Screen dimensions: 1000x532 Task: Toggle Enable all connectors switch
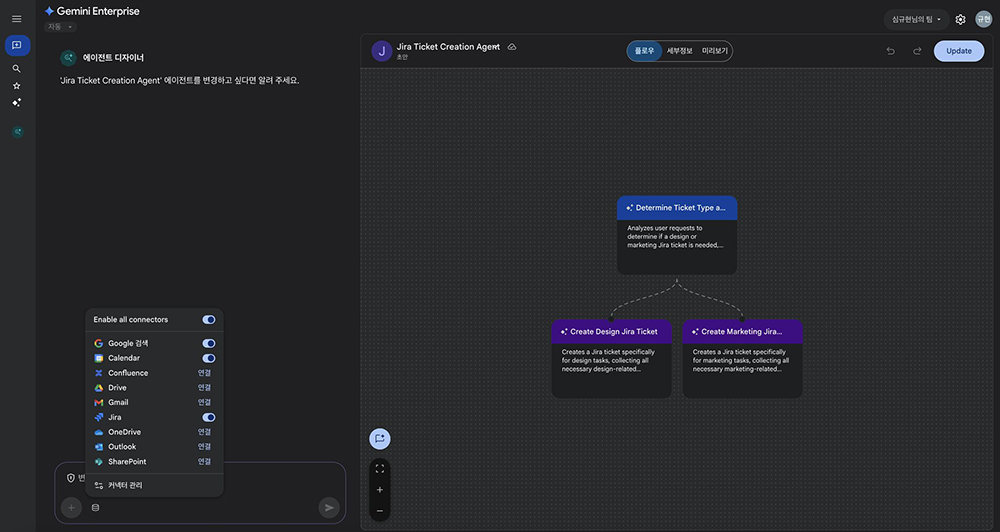pyautogui.click(x=209, y=320)
